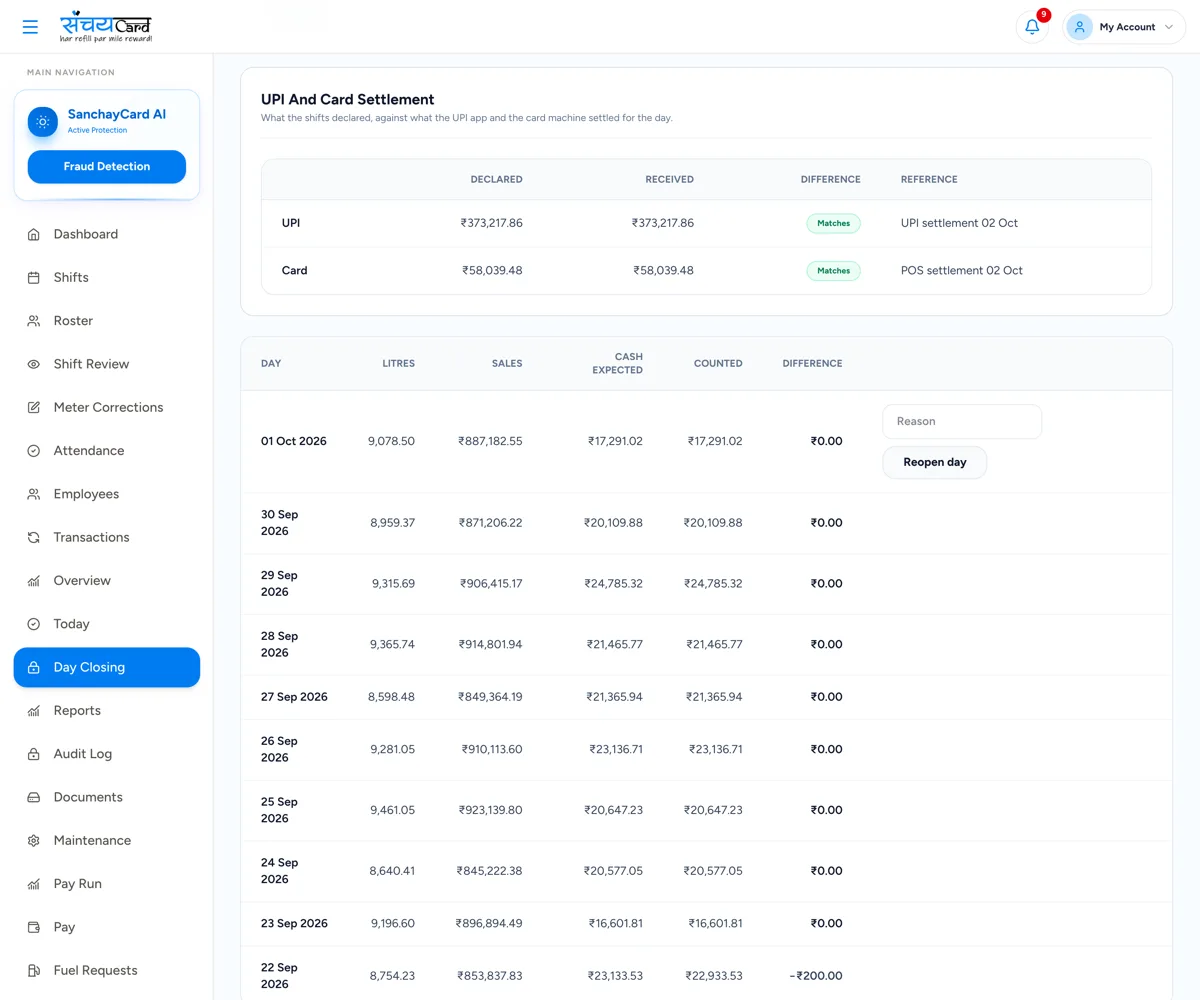This screenshot has width=1200, height=1000.
Task: Focus the Reason input field
Action: pyautogui.click(x=962, y=422)
